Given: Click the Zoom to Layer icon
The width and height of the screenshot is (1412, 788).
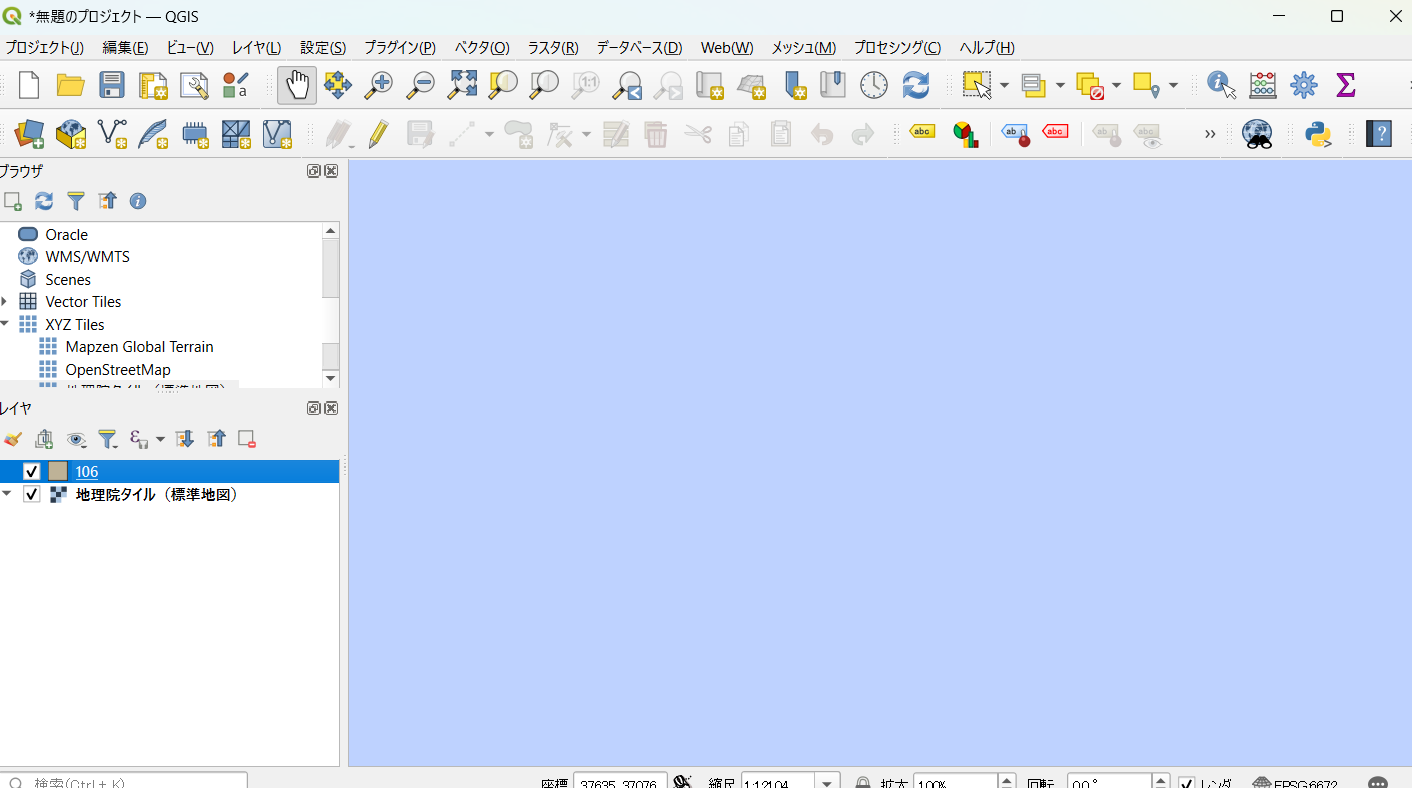Looking at the screenshot, I should pyautogui.click(x=544, y=85).
